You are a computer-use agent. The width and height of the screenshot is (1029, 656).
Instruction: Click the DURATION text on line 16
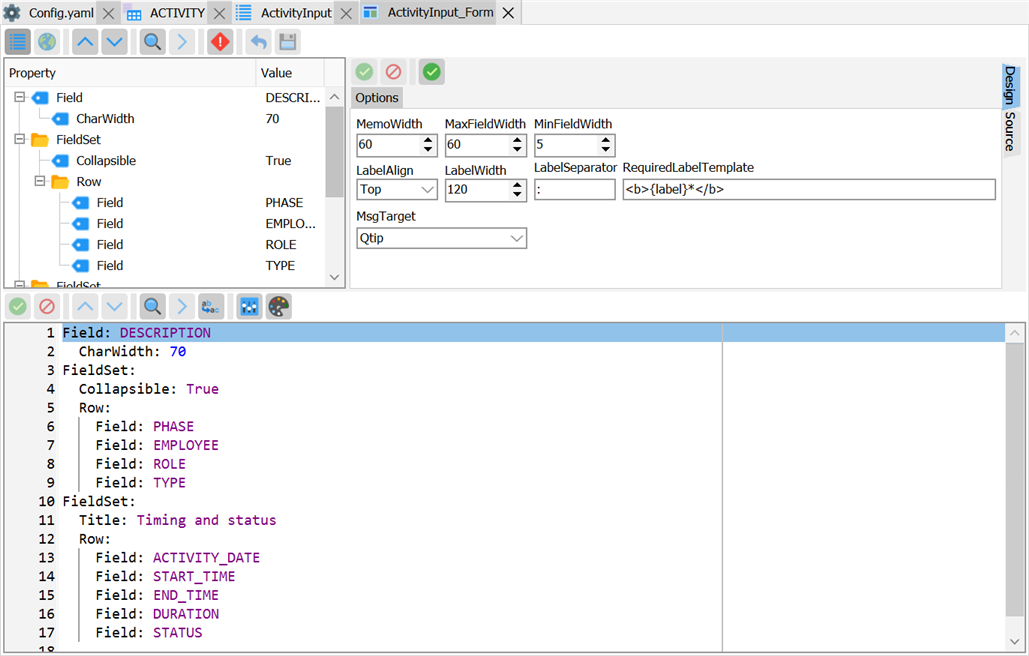186,614
